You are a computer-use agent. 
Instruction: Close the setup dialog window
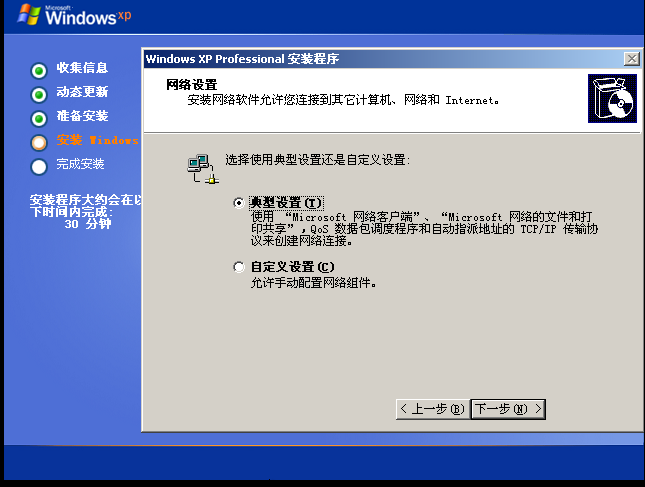tap(631, 59)
